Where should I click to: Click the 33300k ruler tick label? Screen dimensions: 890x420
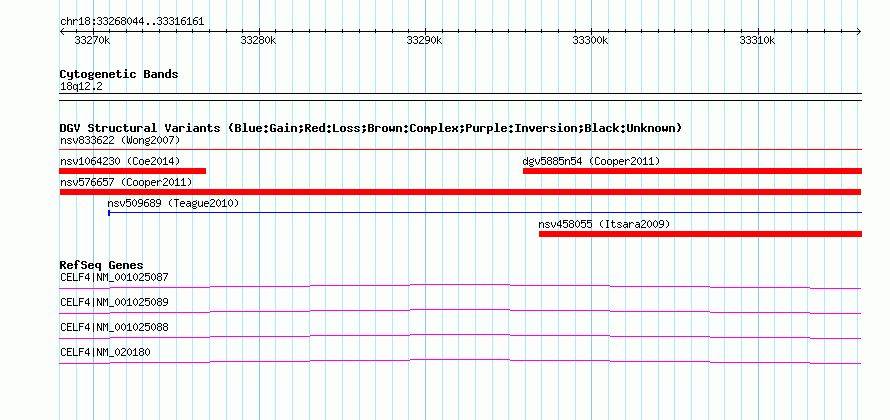[x=590, y=41]
